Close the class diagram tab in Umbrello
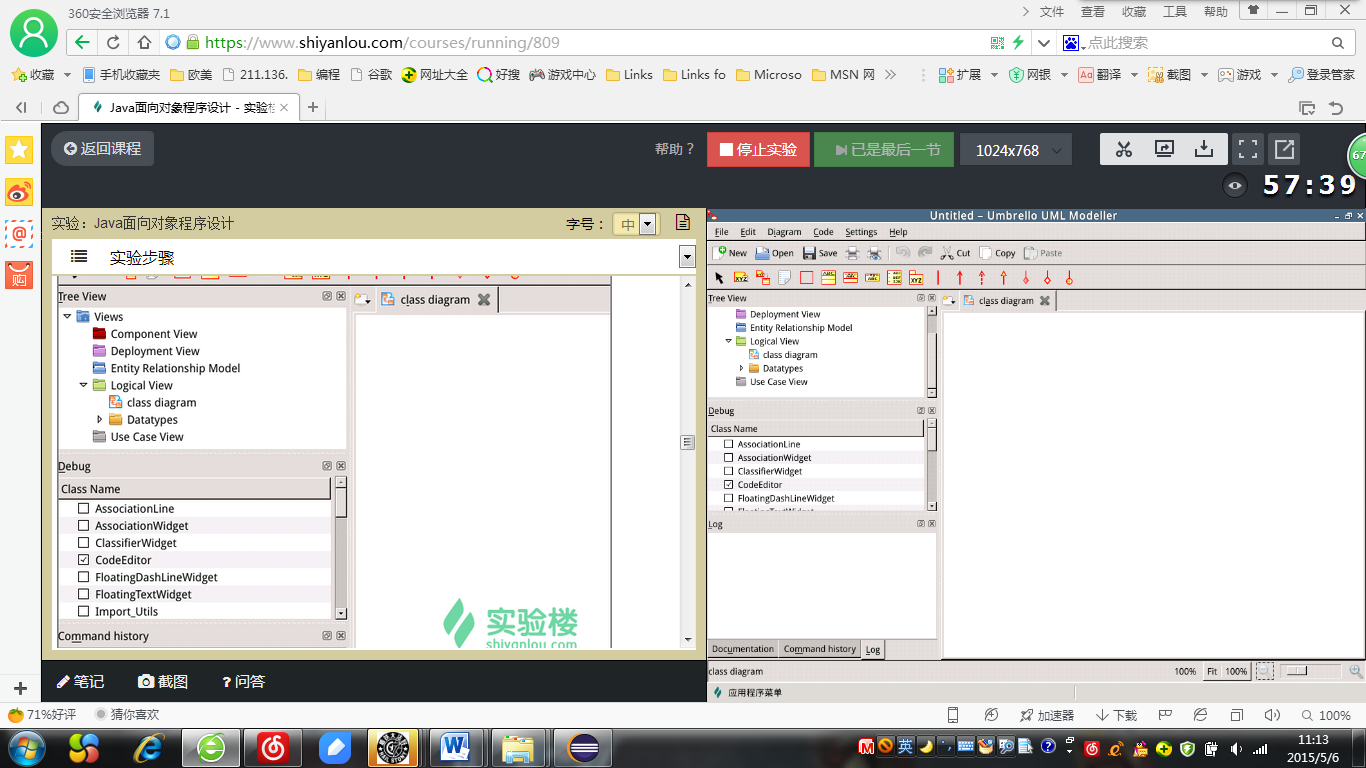Screen dimensions: 1366x768 pos(1045,301)
